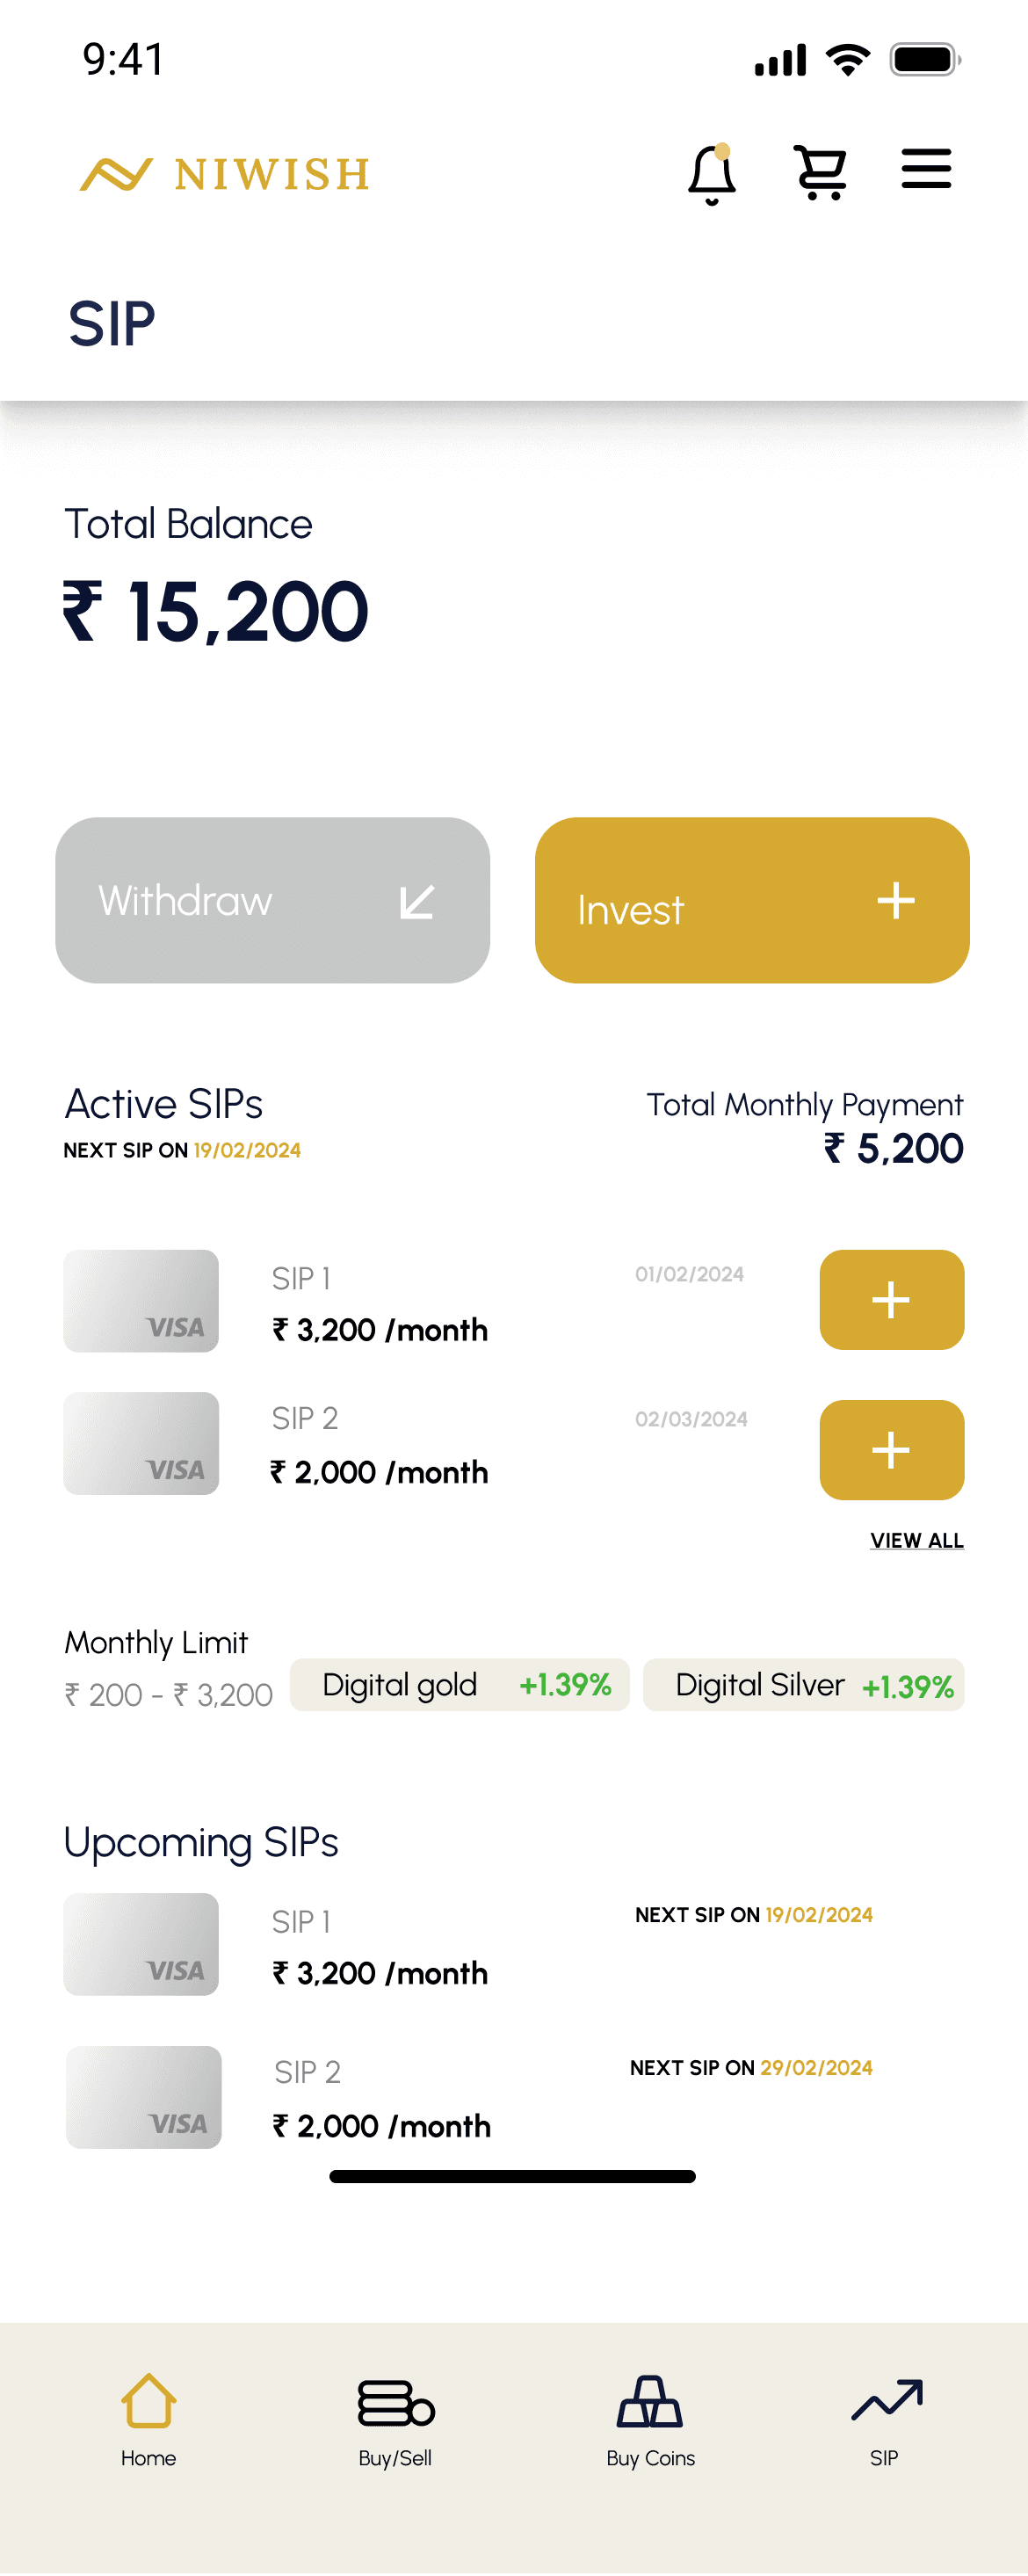
Task: Select the Digital gold chip
Action: pos(460,1684)
